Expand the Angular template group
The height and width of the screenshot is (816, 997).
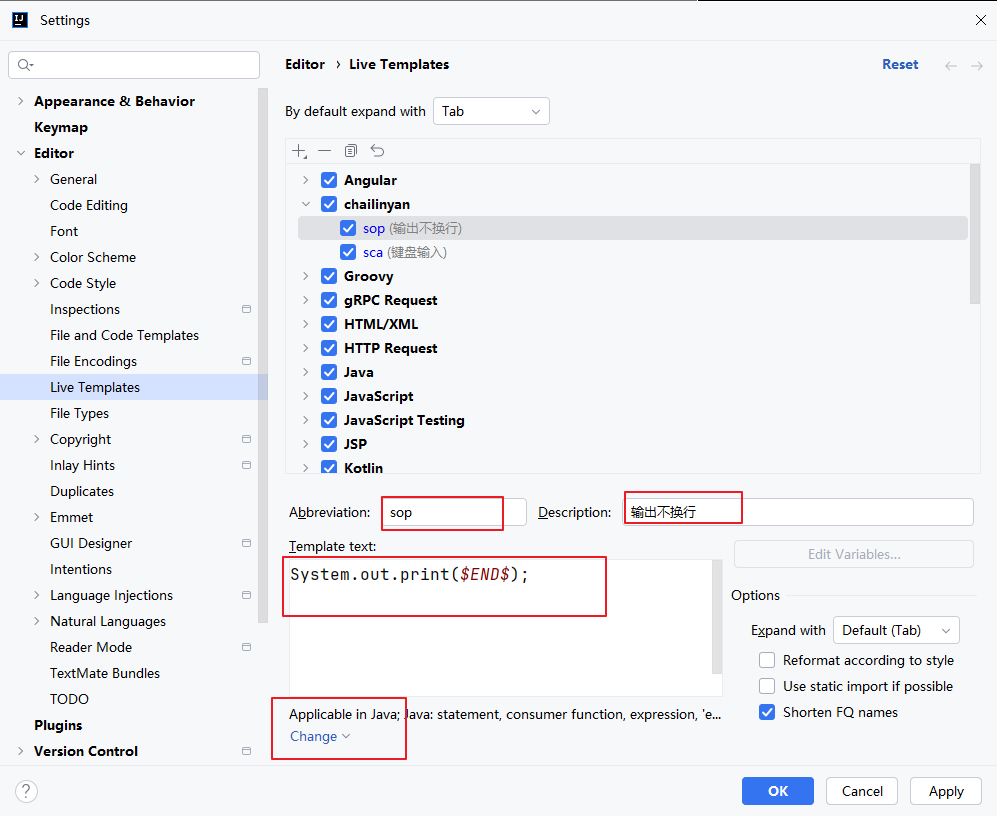pos(306,180)
